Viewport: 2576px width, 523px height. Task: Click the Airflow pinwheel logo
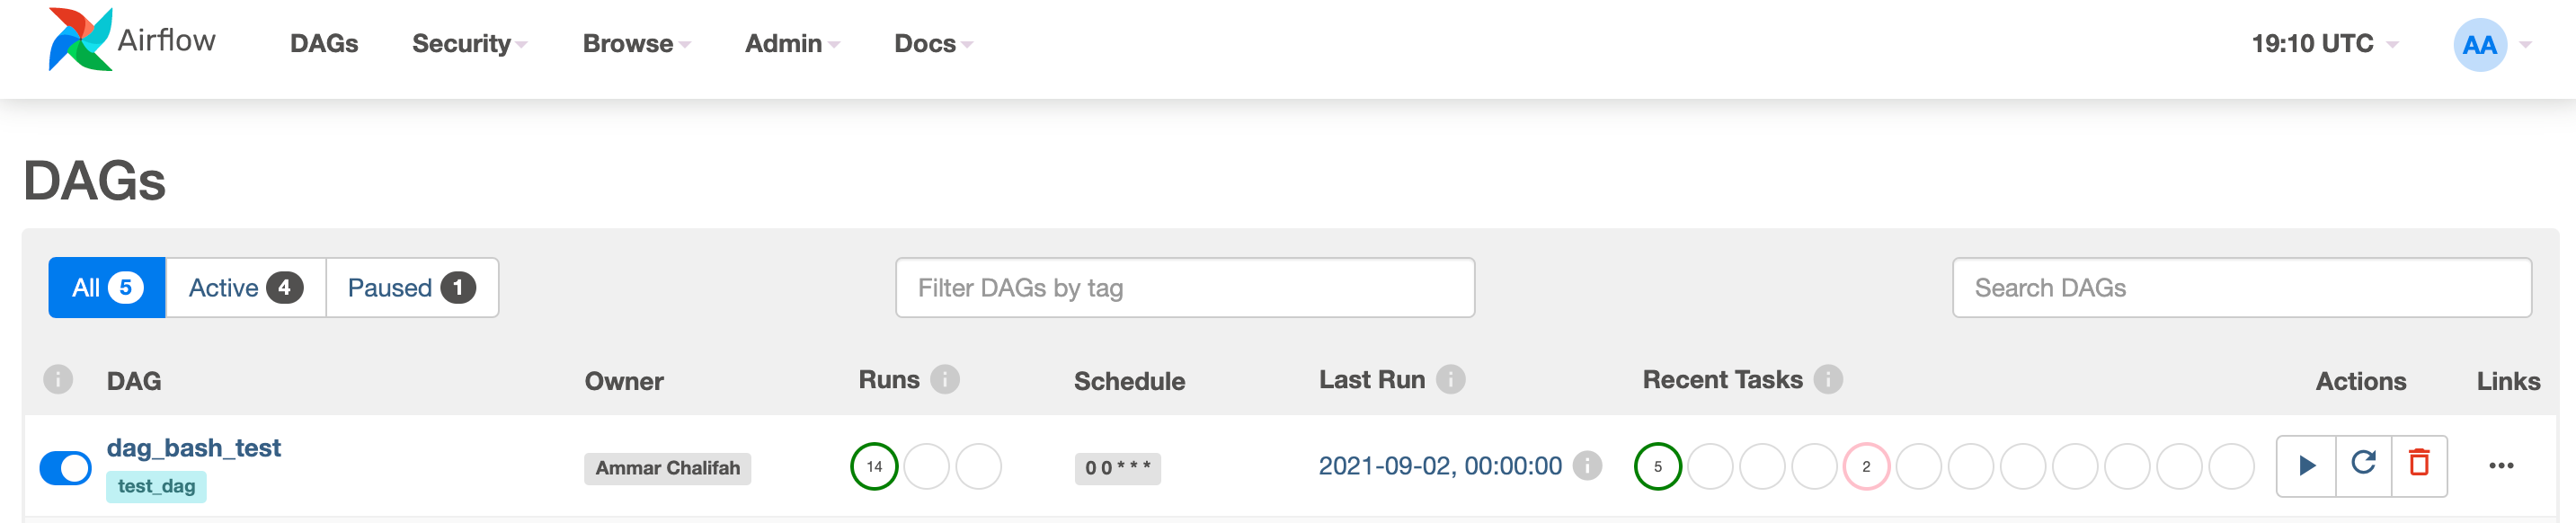pos(80,40)
